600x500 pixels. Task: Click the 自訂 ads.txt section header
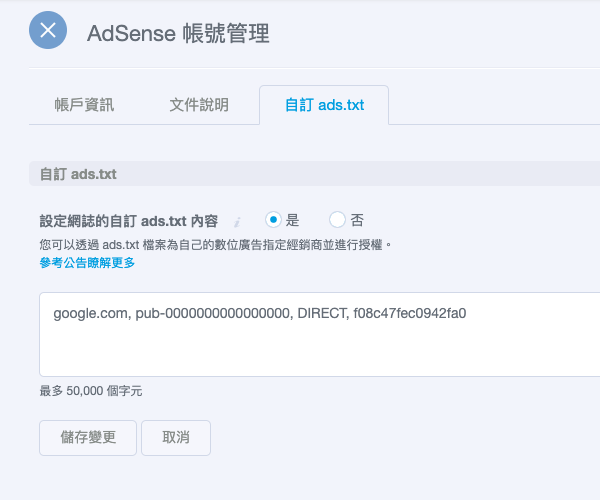pos(315,174)
